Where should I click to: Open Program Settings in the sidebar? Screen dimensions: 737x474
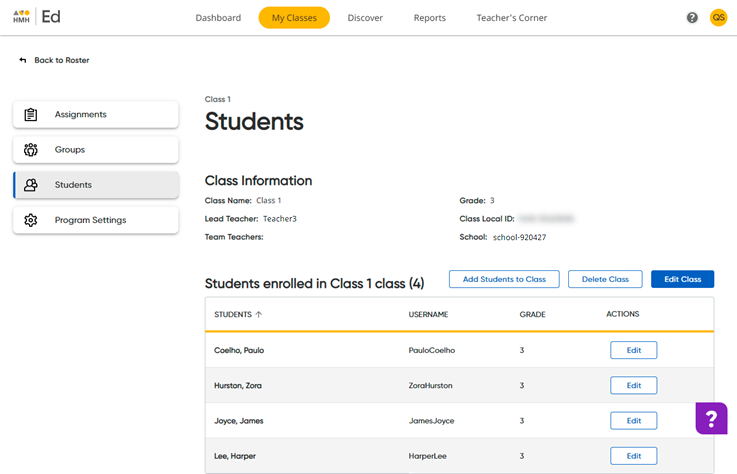[96, 220]
